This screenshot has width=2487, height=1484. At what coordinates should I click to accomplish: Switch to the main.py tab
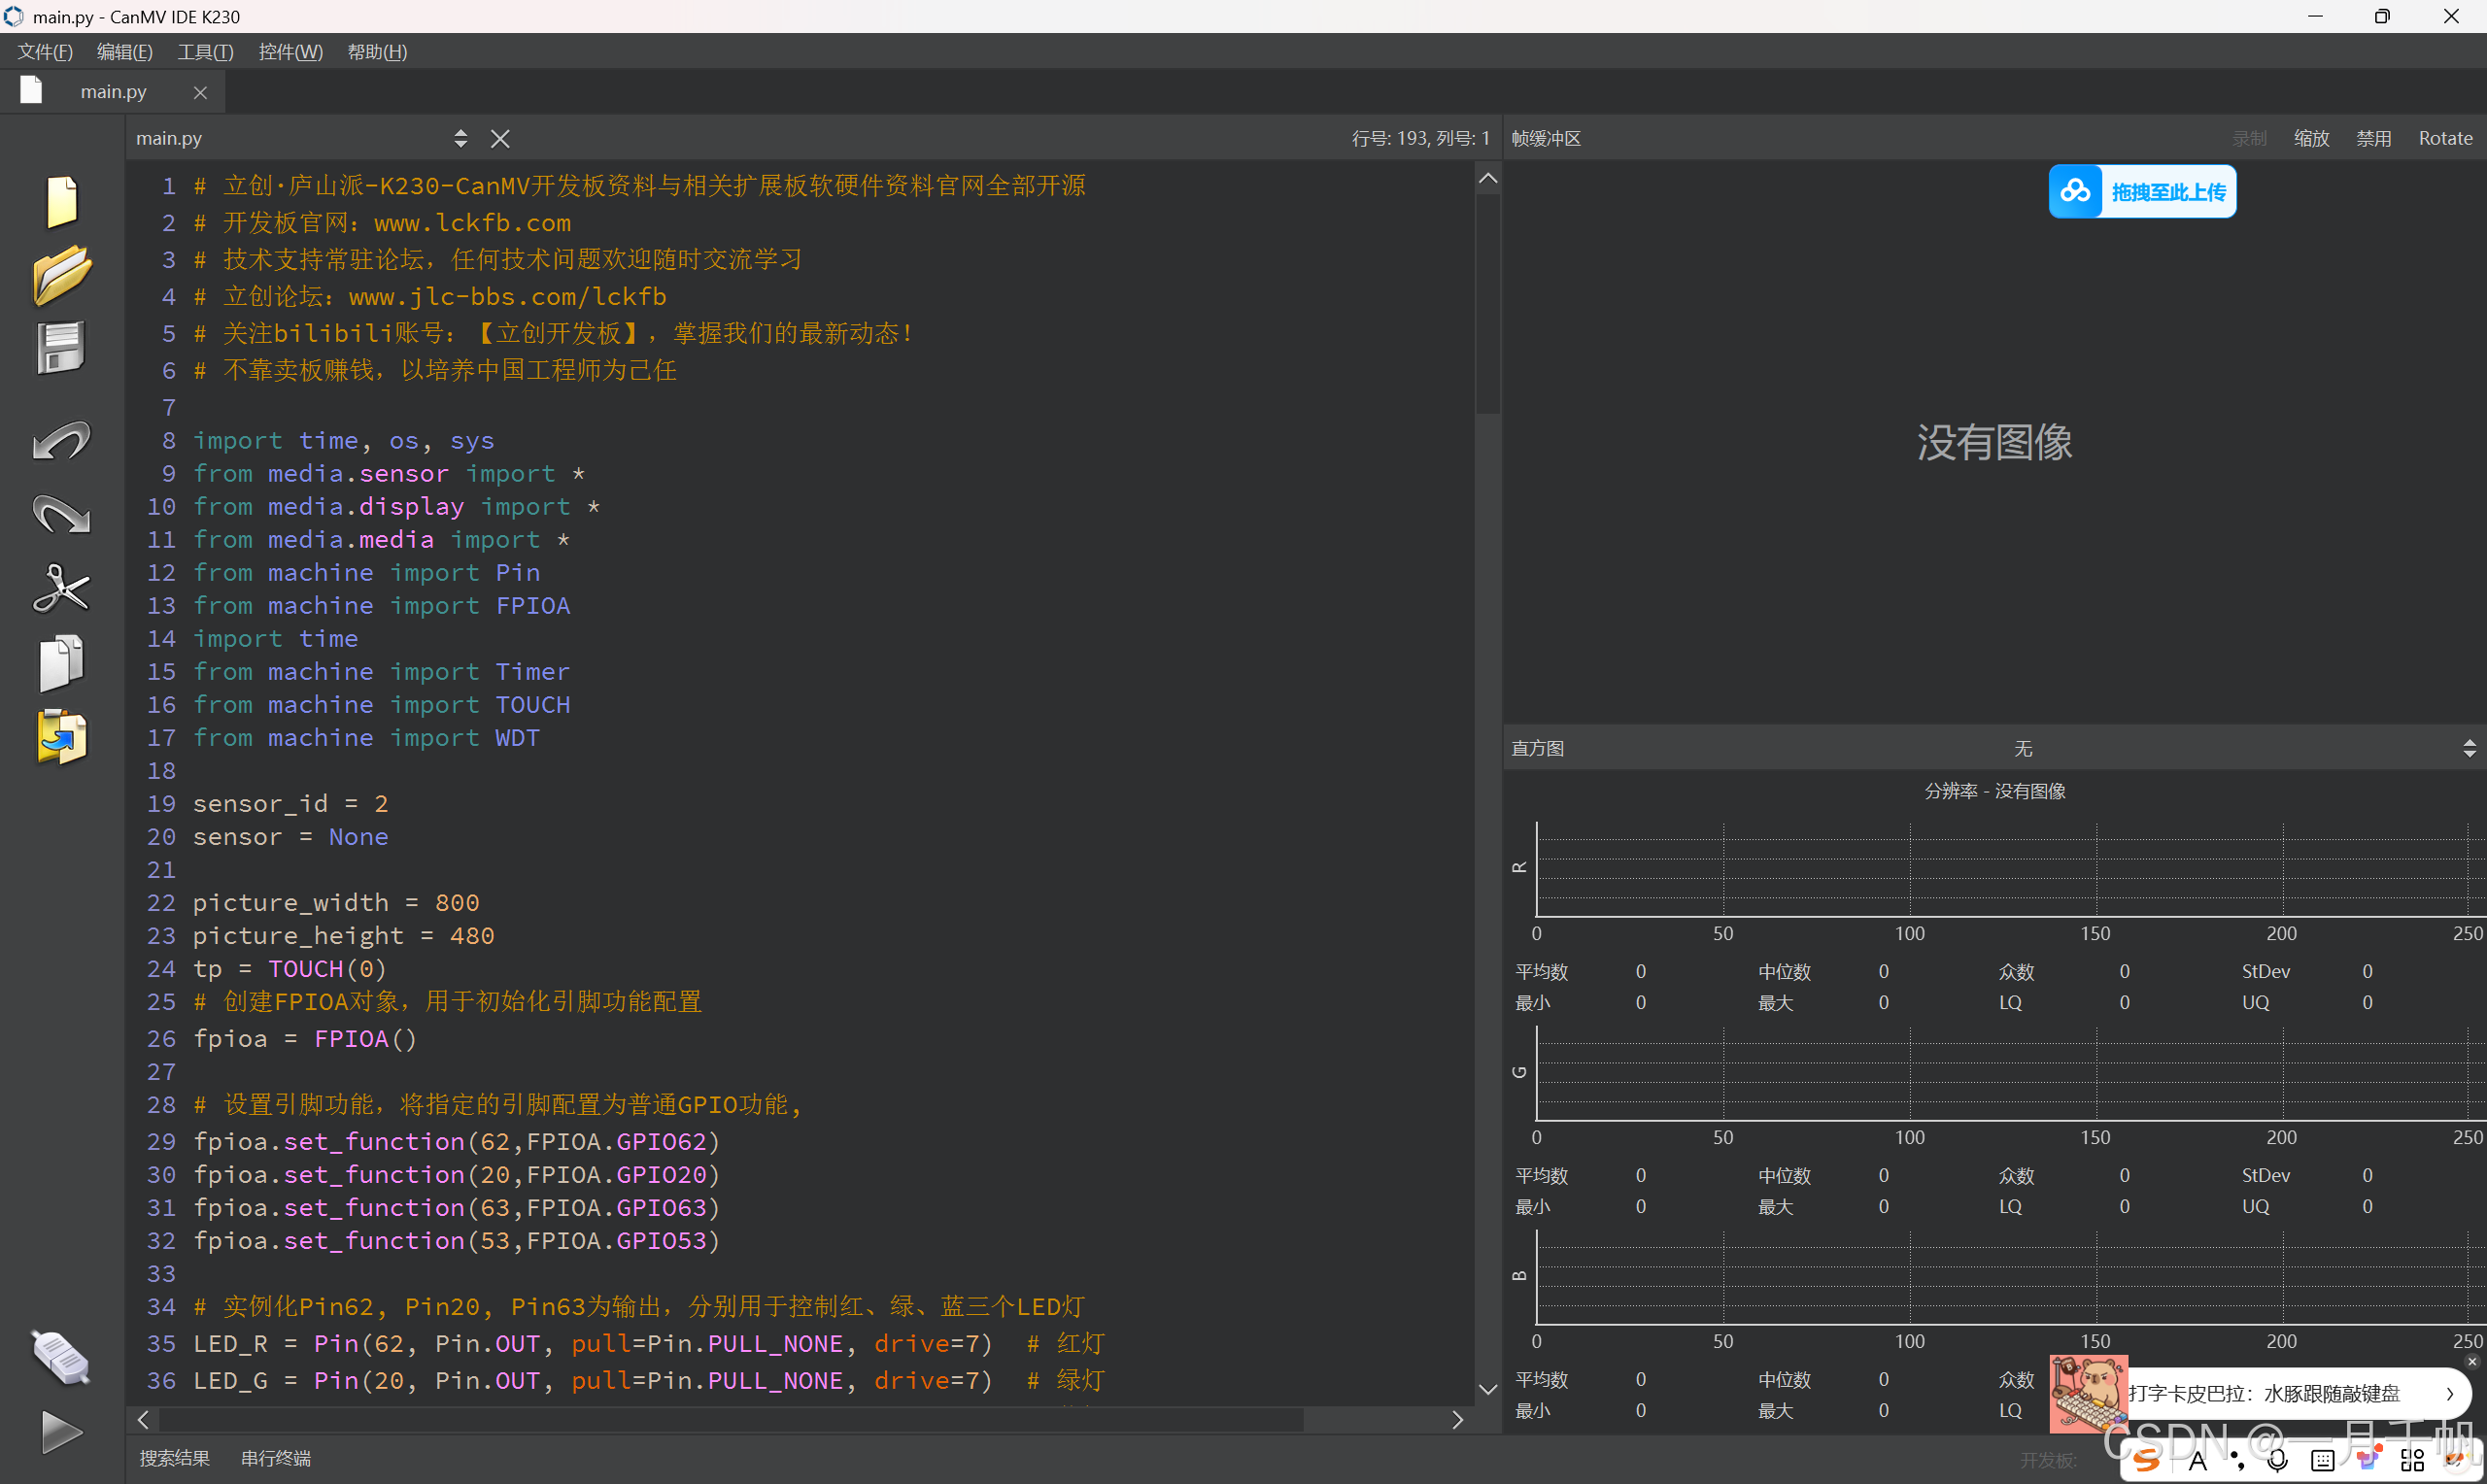coord(113,92)
